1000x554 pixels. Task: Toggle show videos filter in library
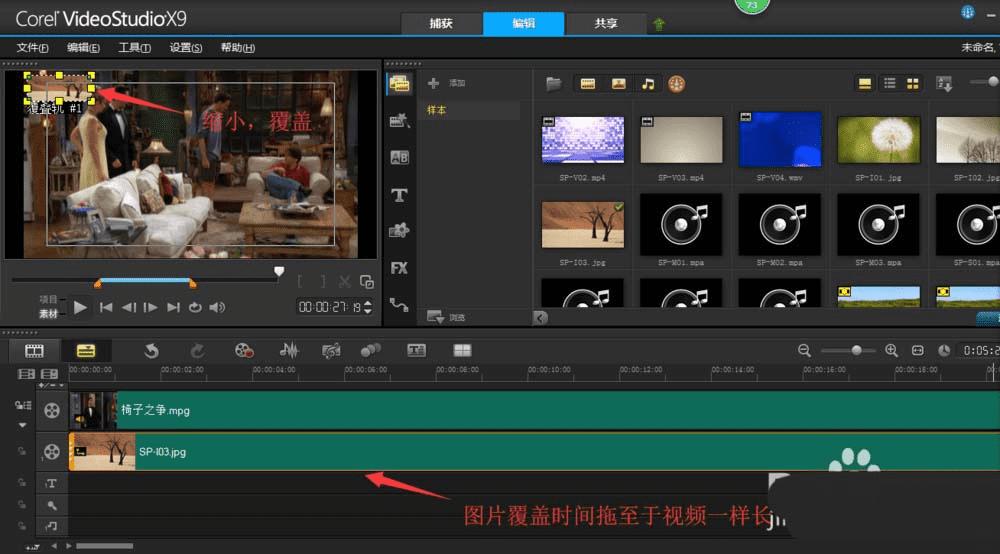pyautogui.click(x=587, y=84)
